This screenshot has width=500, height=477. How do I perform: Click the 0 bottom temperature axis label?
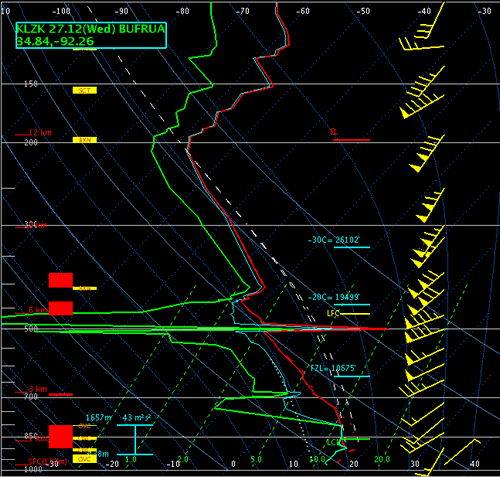tap(233, 464)
